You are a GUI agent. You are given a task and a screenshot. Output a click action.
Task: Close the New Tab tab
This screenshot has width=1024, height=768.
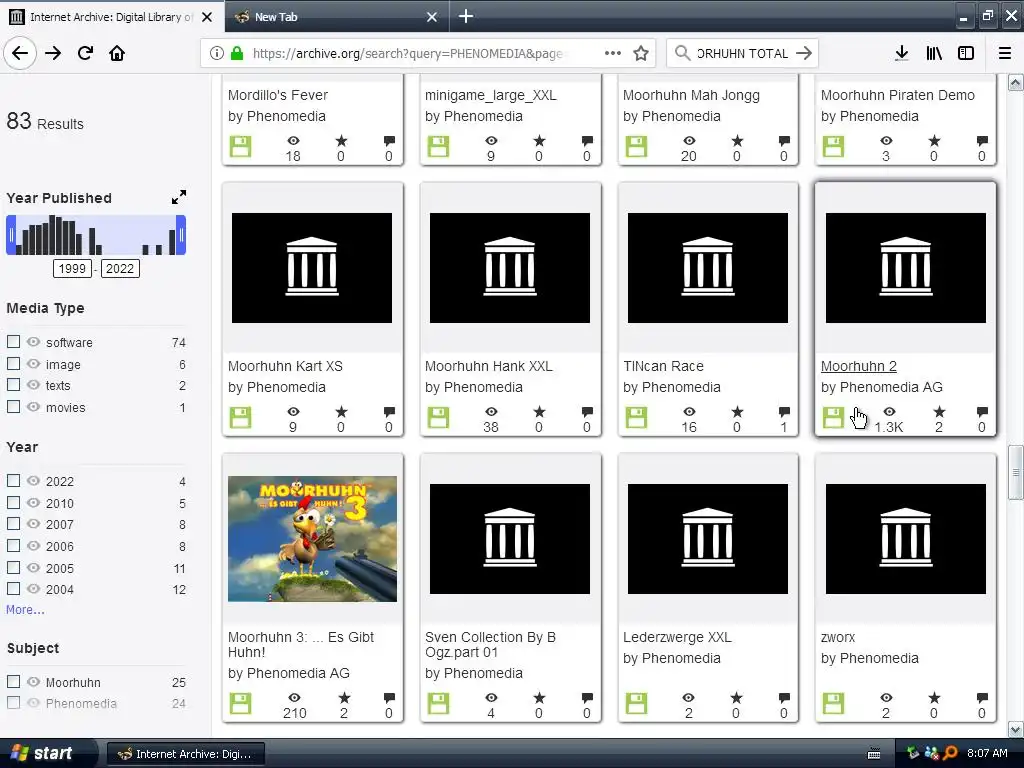[432, 17]
